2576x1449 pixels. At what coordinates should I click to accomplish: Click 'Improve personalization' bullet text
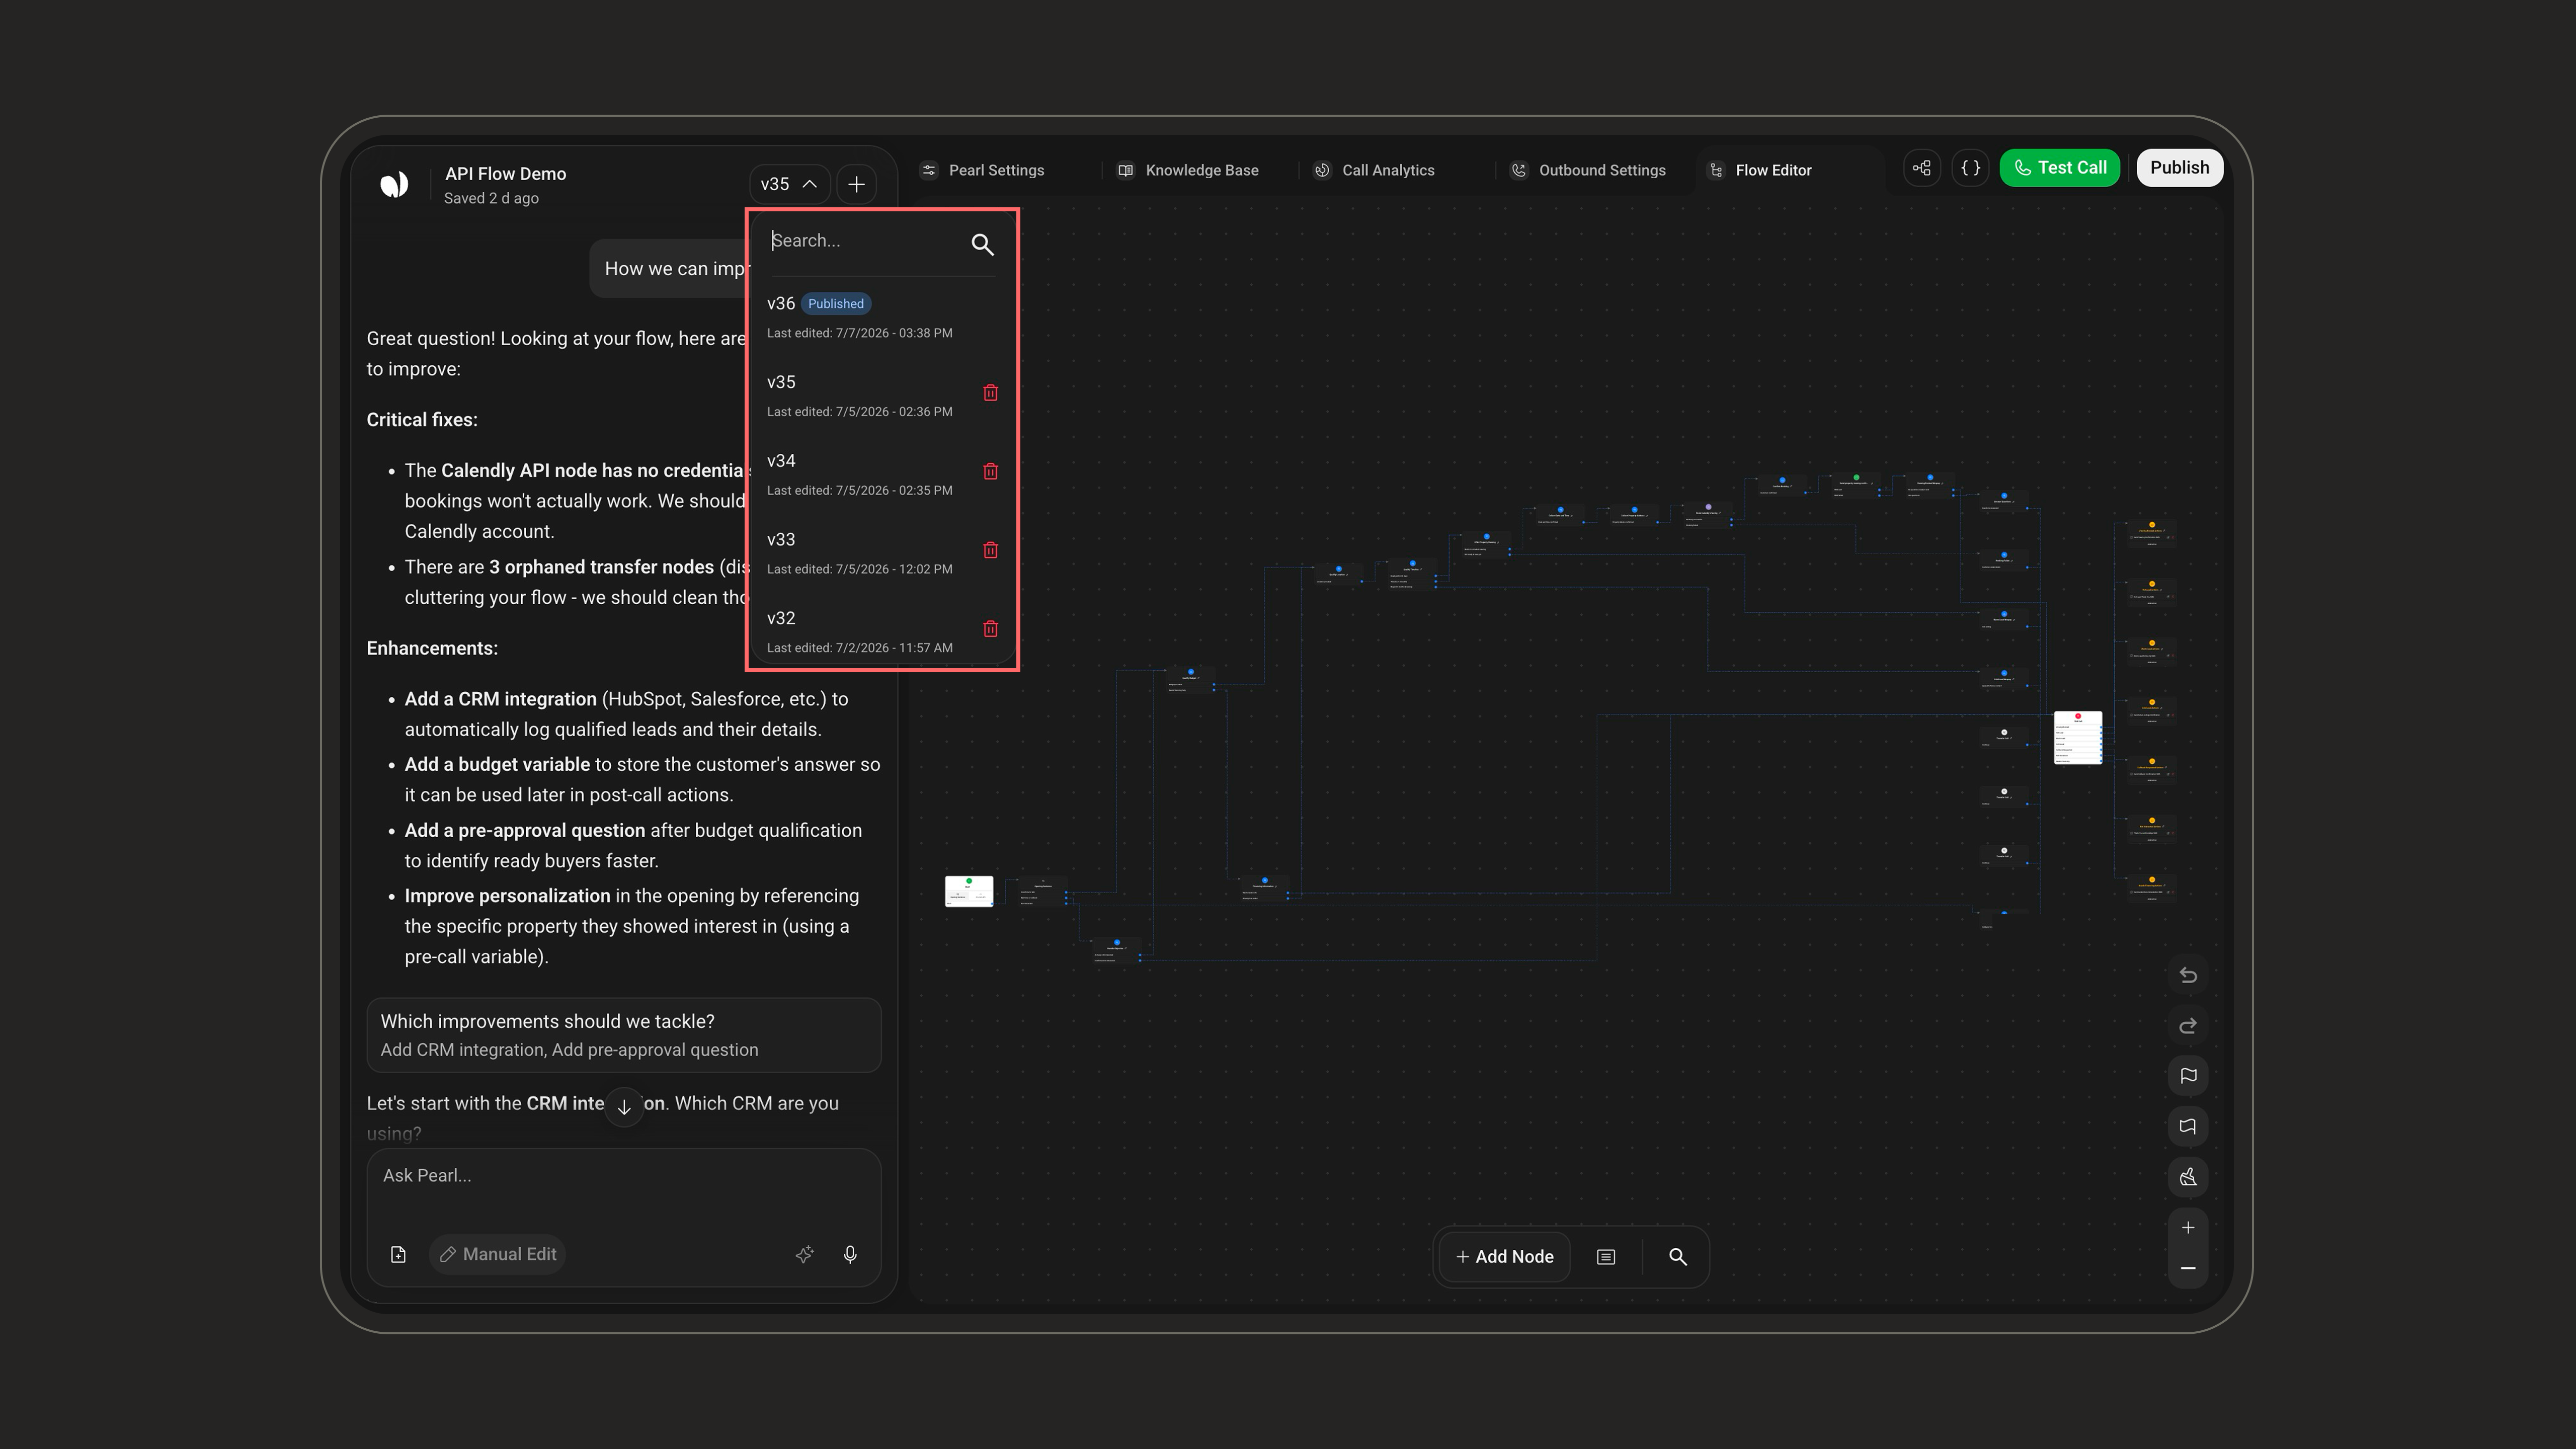click(507, 896)
